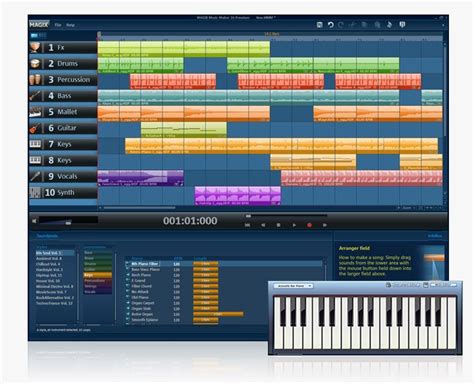The image size is (474, 384).
Task: Undo the last action in top toolbar
Action: coord(330,25)
